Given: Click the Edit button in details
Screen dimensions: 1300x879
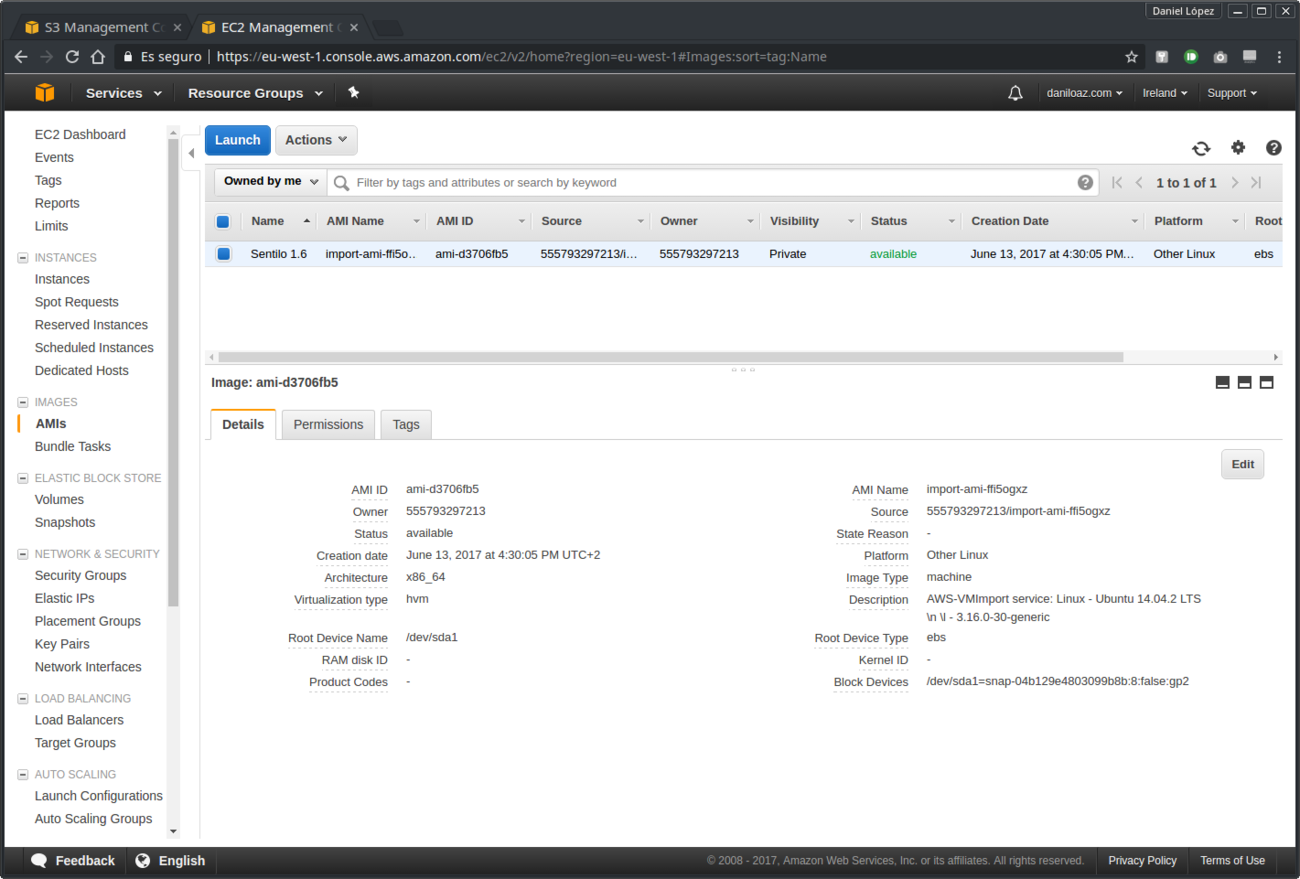Looking at the screenshot, I should (x=1243, y=464).
